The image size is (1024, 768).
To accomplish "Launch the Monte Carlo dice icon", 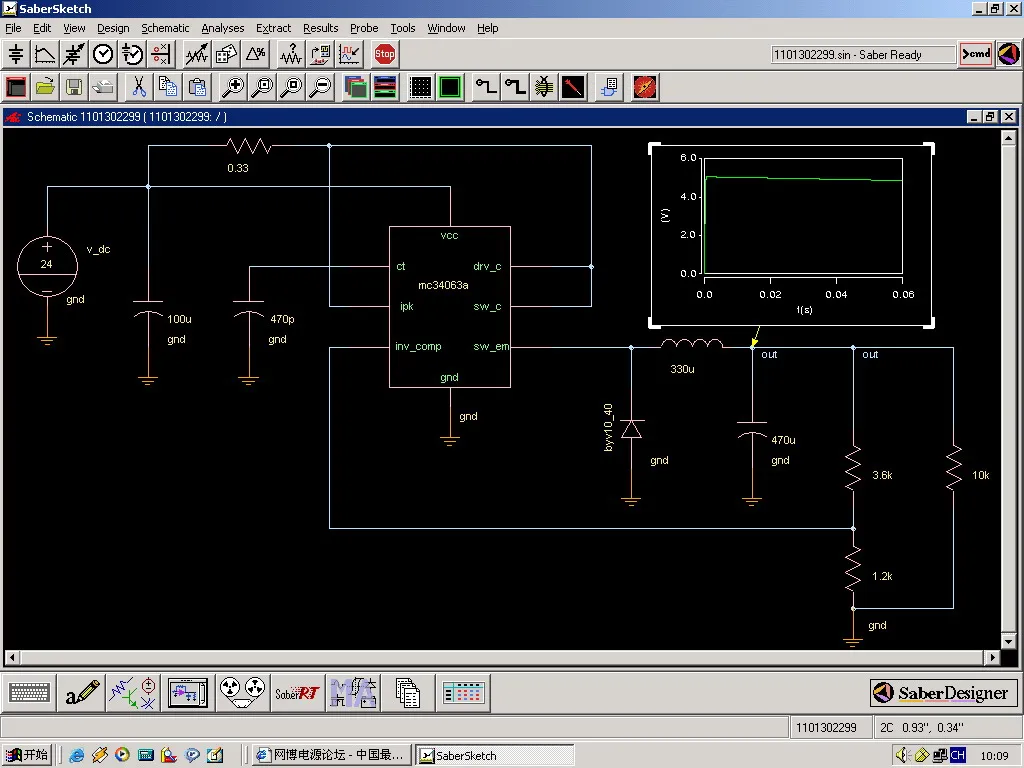I will [x=225, y=54].
